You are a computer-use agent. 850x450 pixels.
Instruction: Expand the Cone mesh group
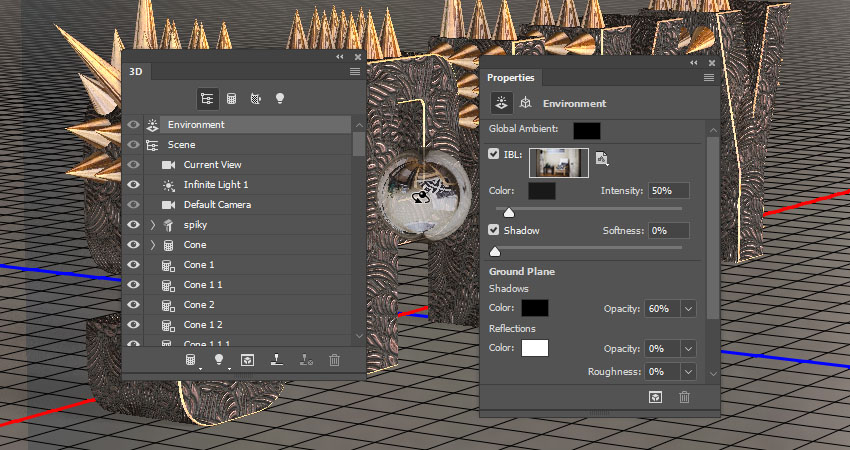click(x=152, y=245)
